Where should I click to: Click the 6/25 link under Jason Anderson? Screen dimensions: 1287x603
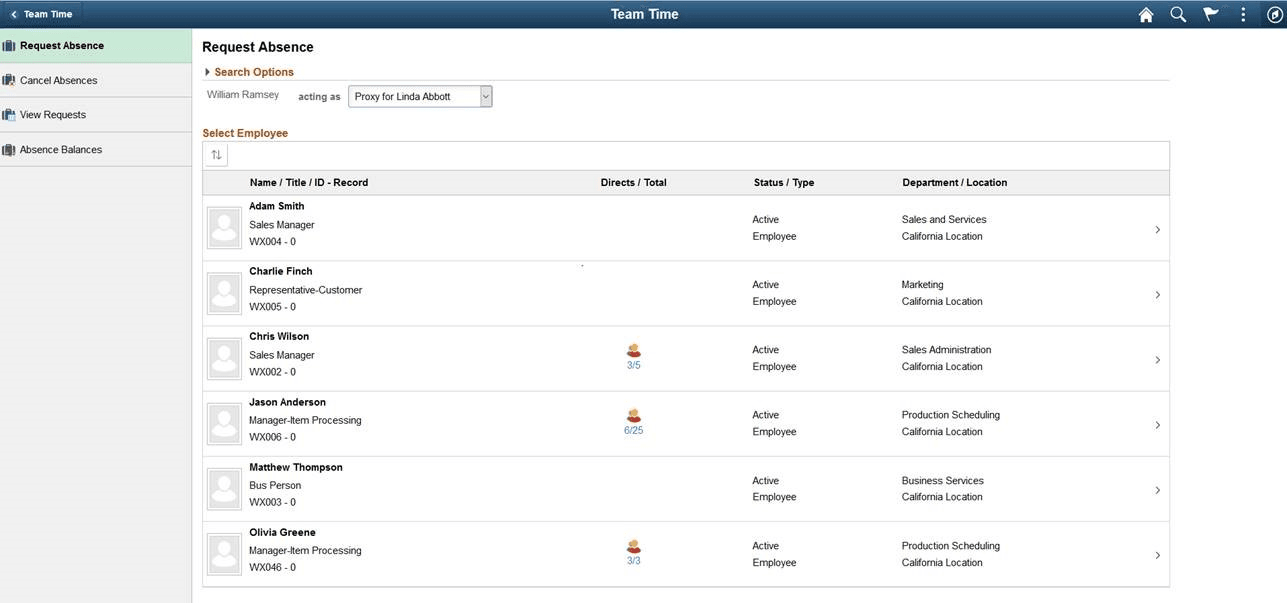632,430
